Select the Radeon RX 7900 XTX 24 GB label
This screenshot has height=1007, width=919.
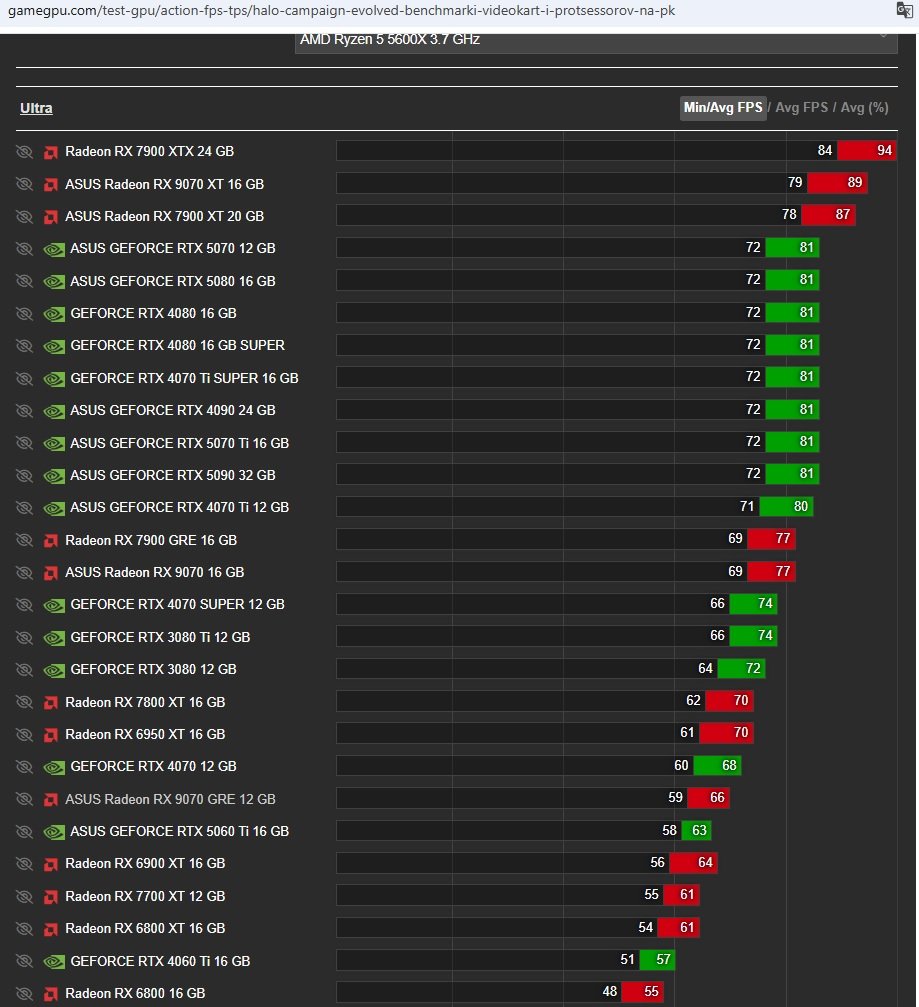150,152
